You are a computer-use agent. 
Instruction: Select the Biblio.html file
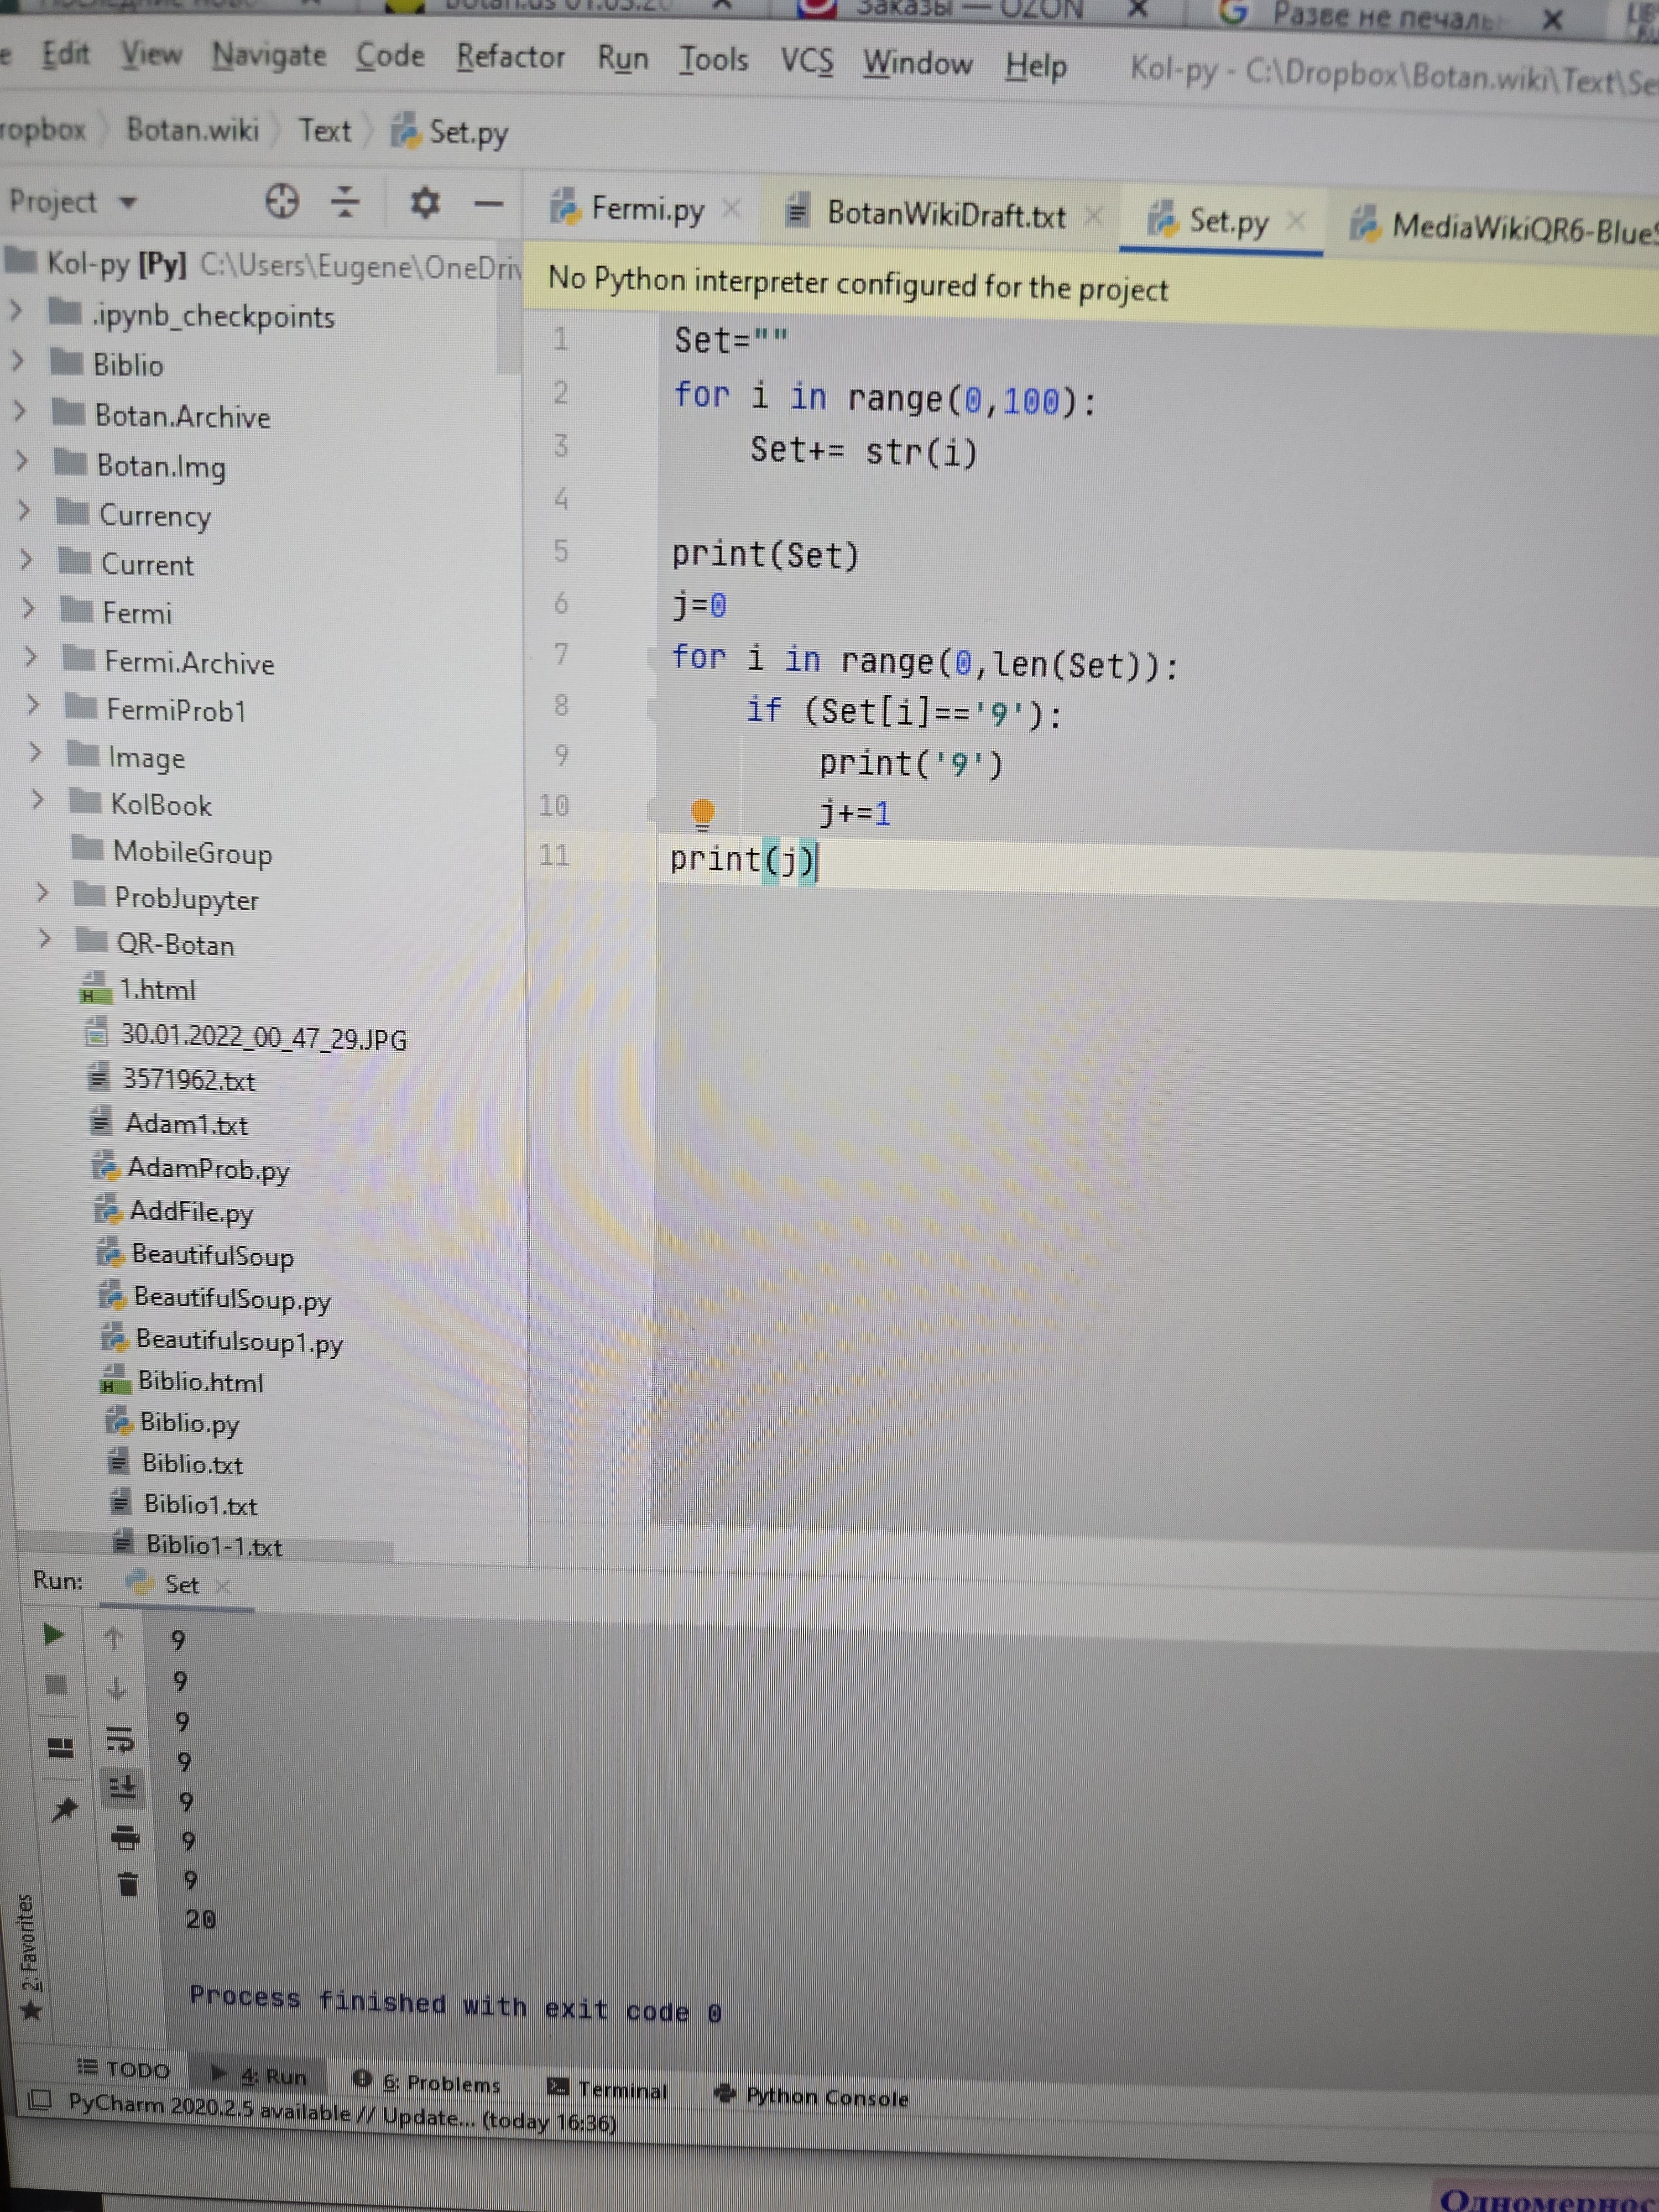click(x=201, y=1381)
